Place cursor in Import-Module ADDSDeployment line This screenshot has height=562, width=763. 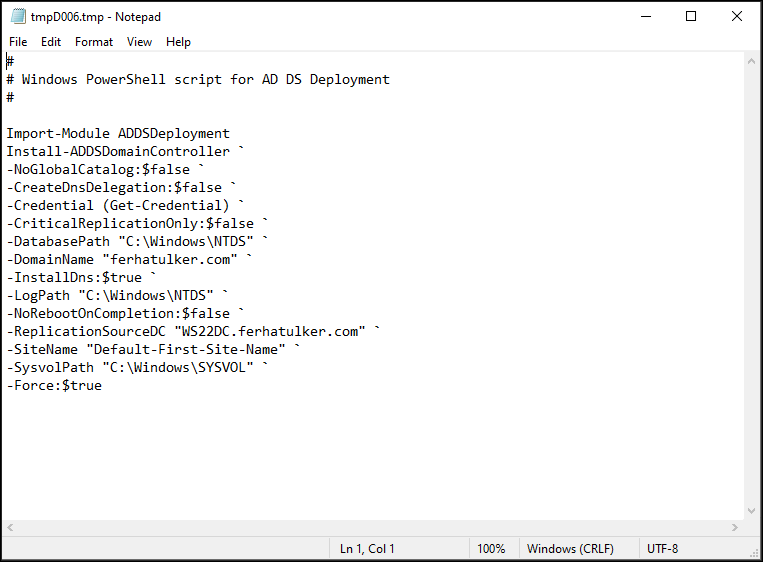(x=118, y=133)
